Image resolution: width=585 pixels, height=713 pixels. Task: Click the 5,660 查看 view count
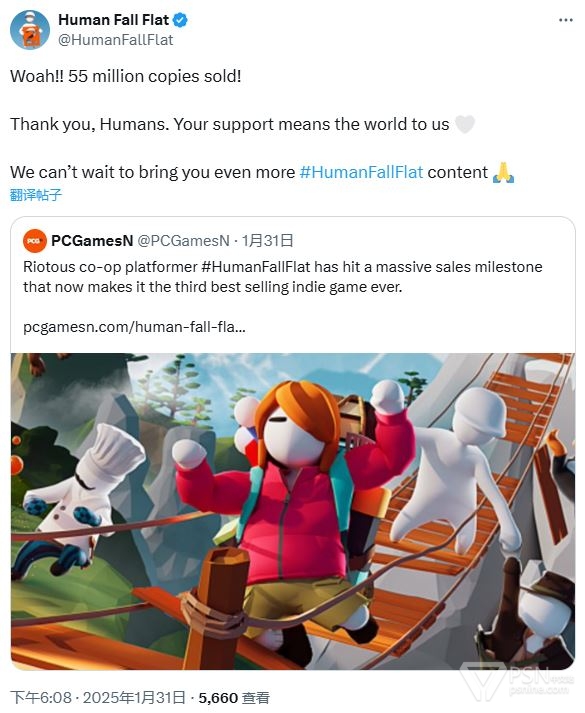pos(234,698)
